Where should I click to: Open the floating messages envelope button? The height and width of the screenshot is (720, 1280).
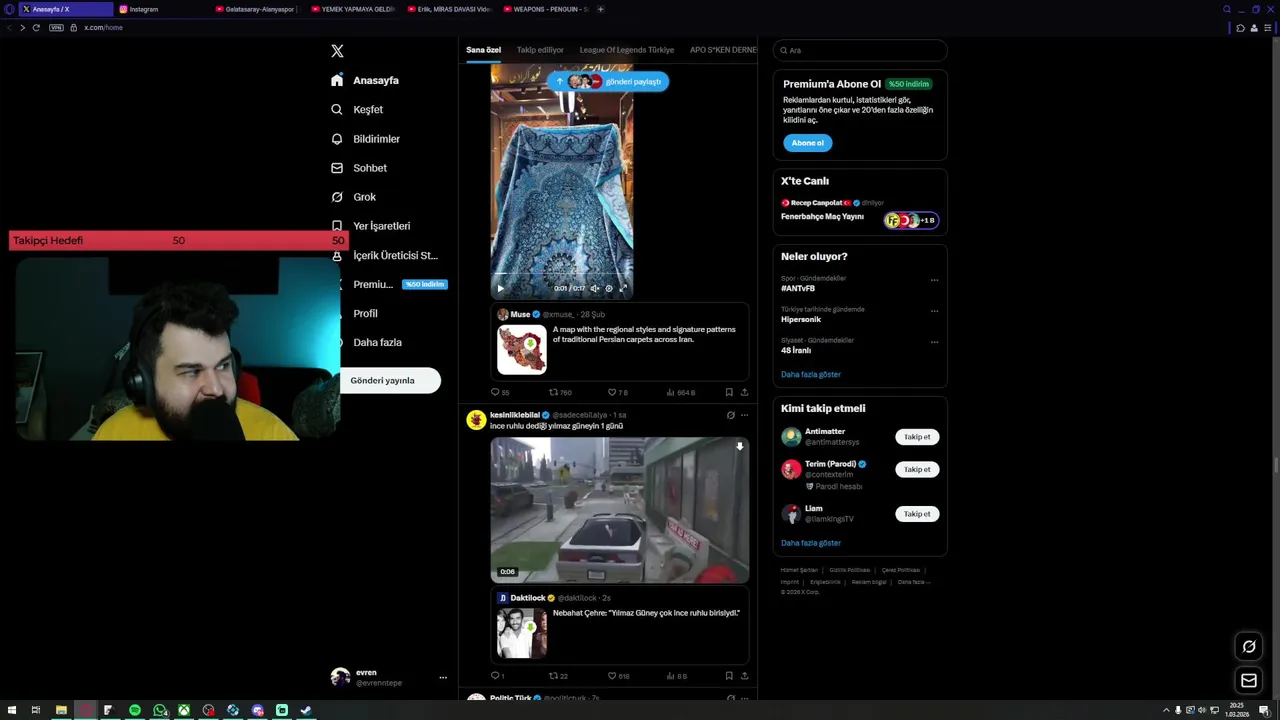tap(1249, 681)
